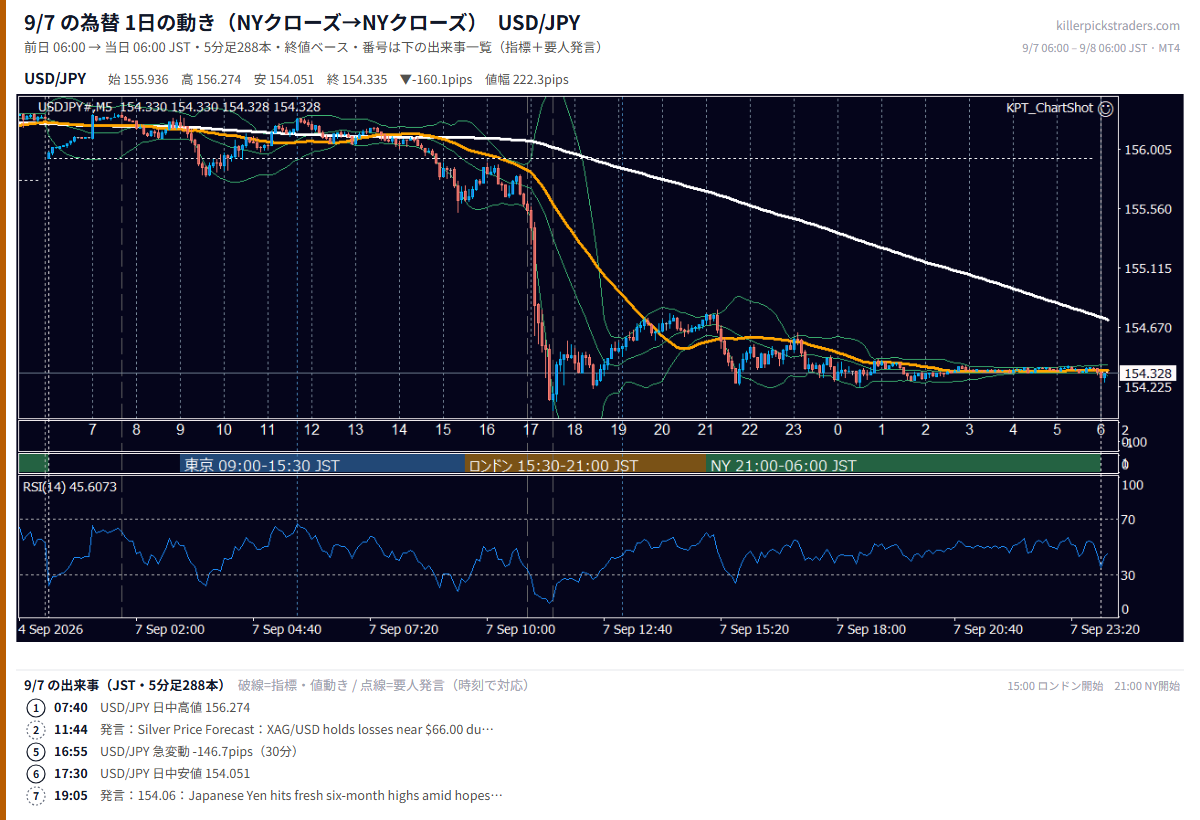Viewport: 1200px width, 820px height.
Task: Click the RSI scale value 30
Action: pyautogui.click(x=1128, y=575)
